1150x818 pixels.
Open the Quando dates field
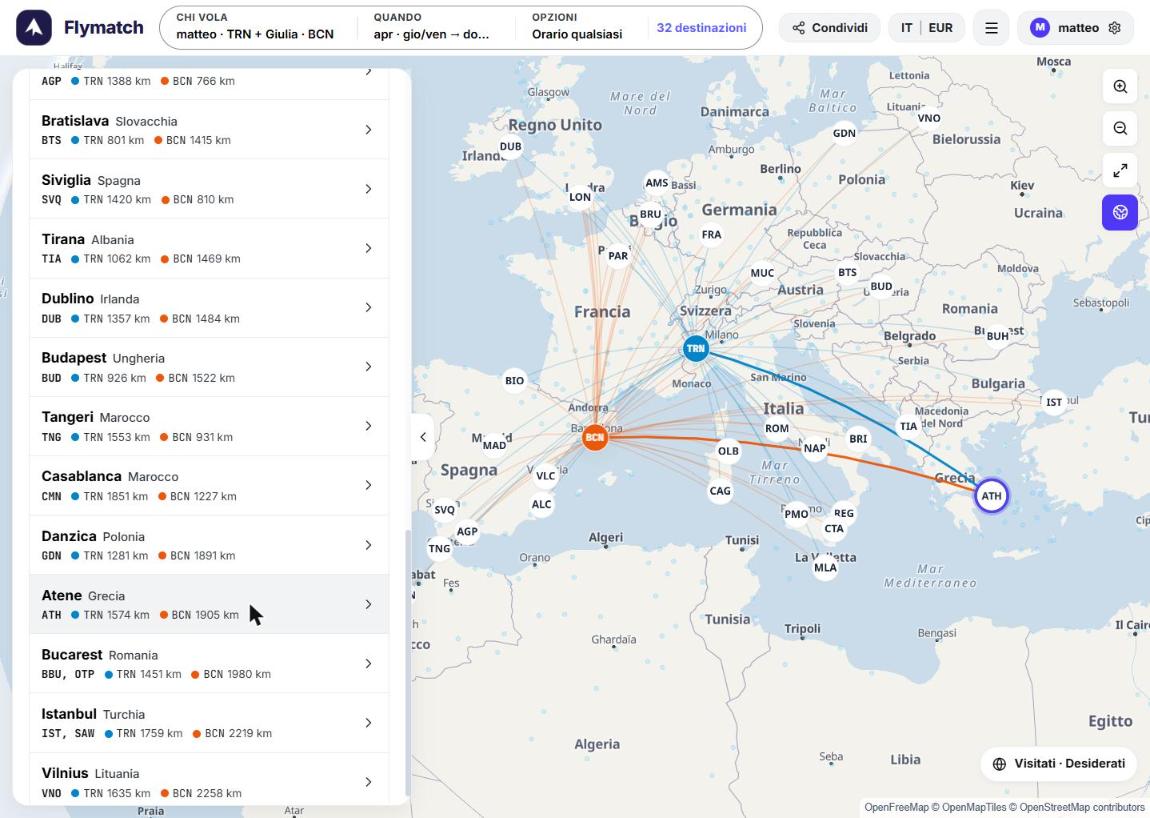point(432,27)
